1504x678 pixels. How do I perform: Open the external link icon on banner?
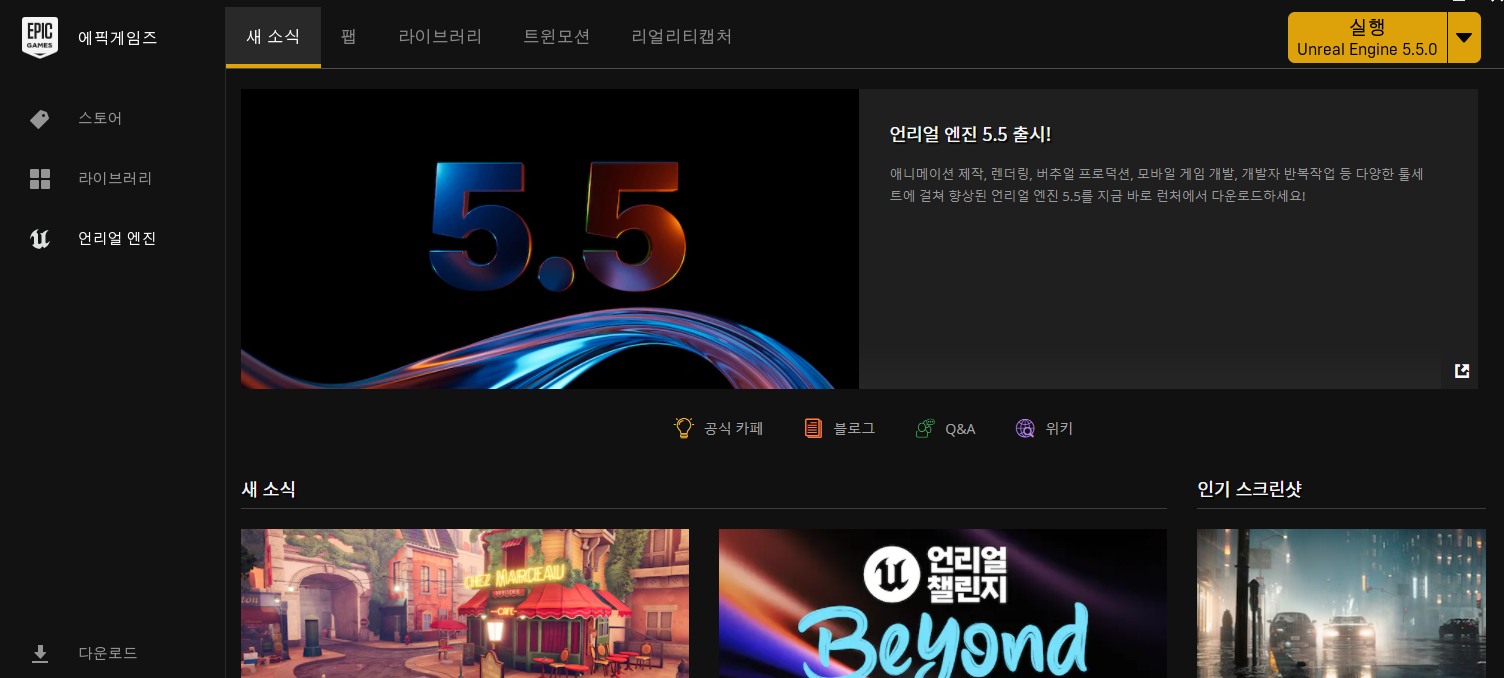pyautogui.click(x=1462, y=371)
